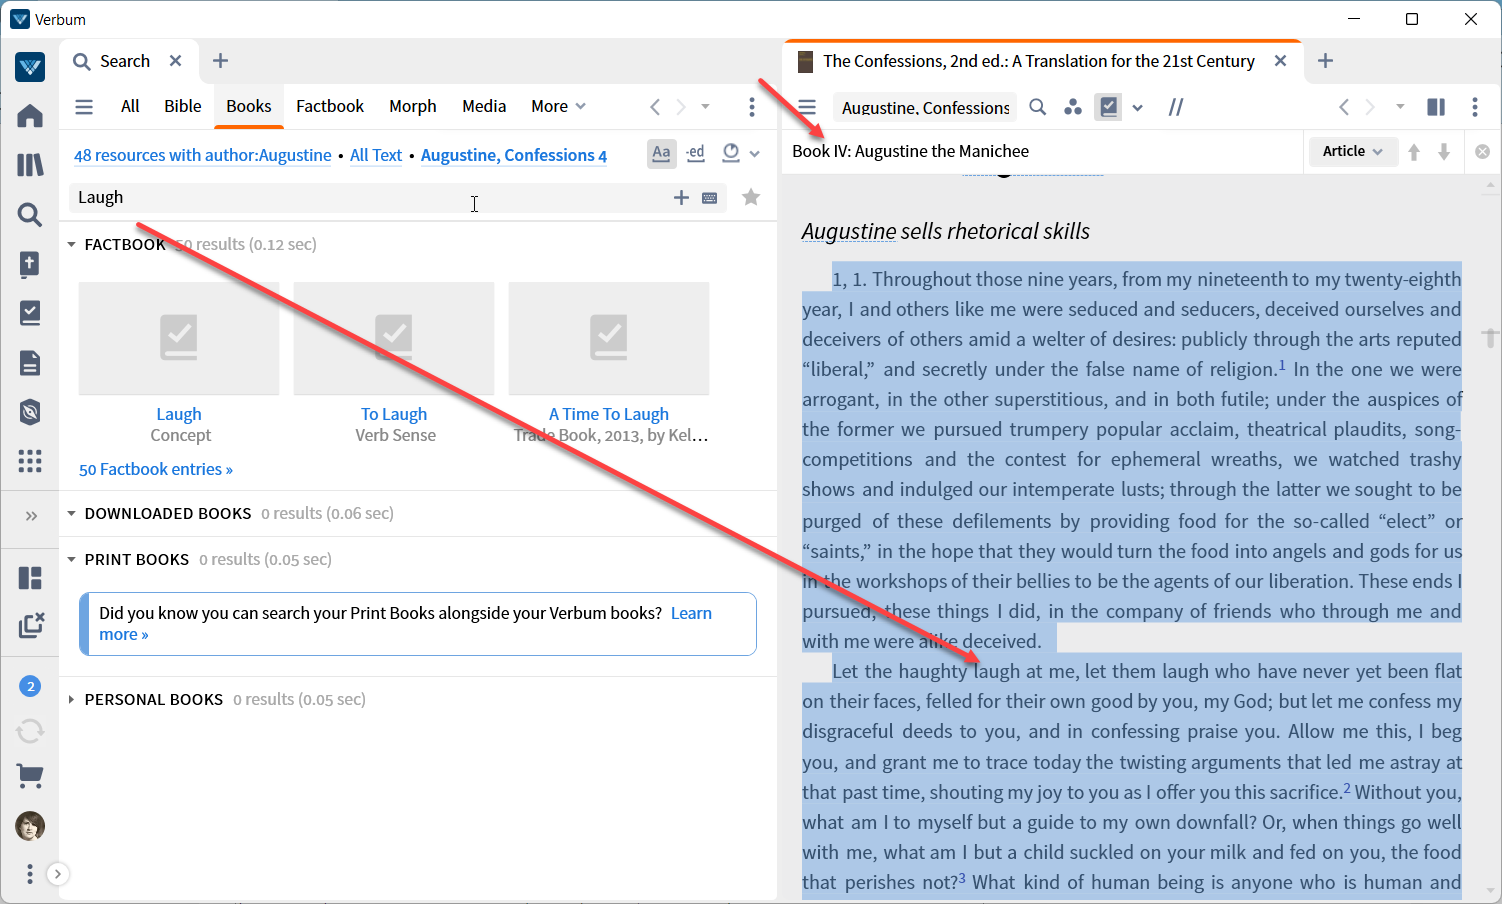The height and width of the screenshot is (904, 1502).
Task: Click the sync icon in sidebar
Action: coord(30,731)
